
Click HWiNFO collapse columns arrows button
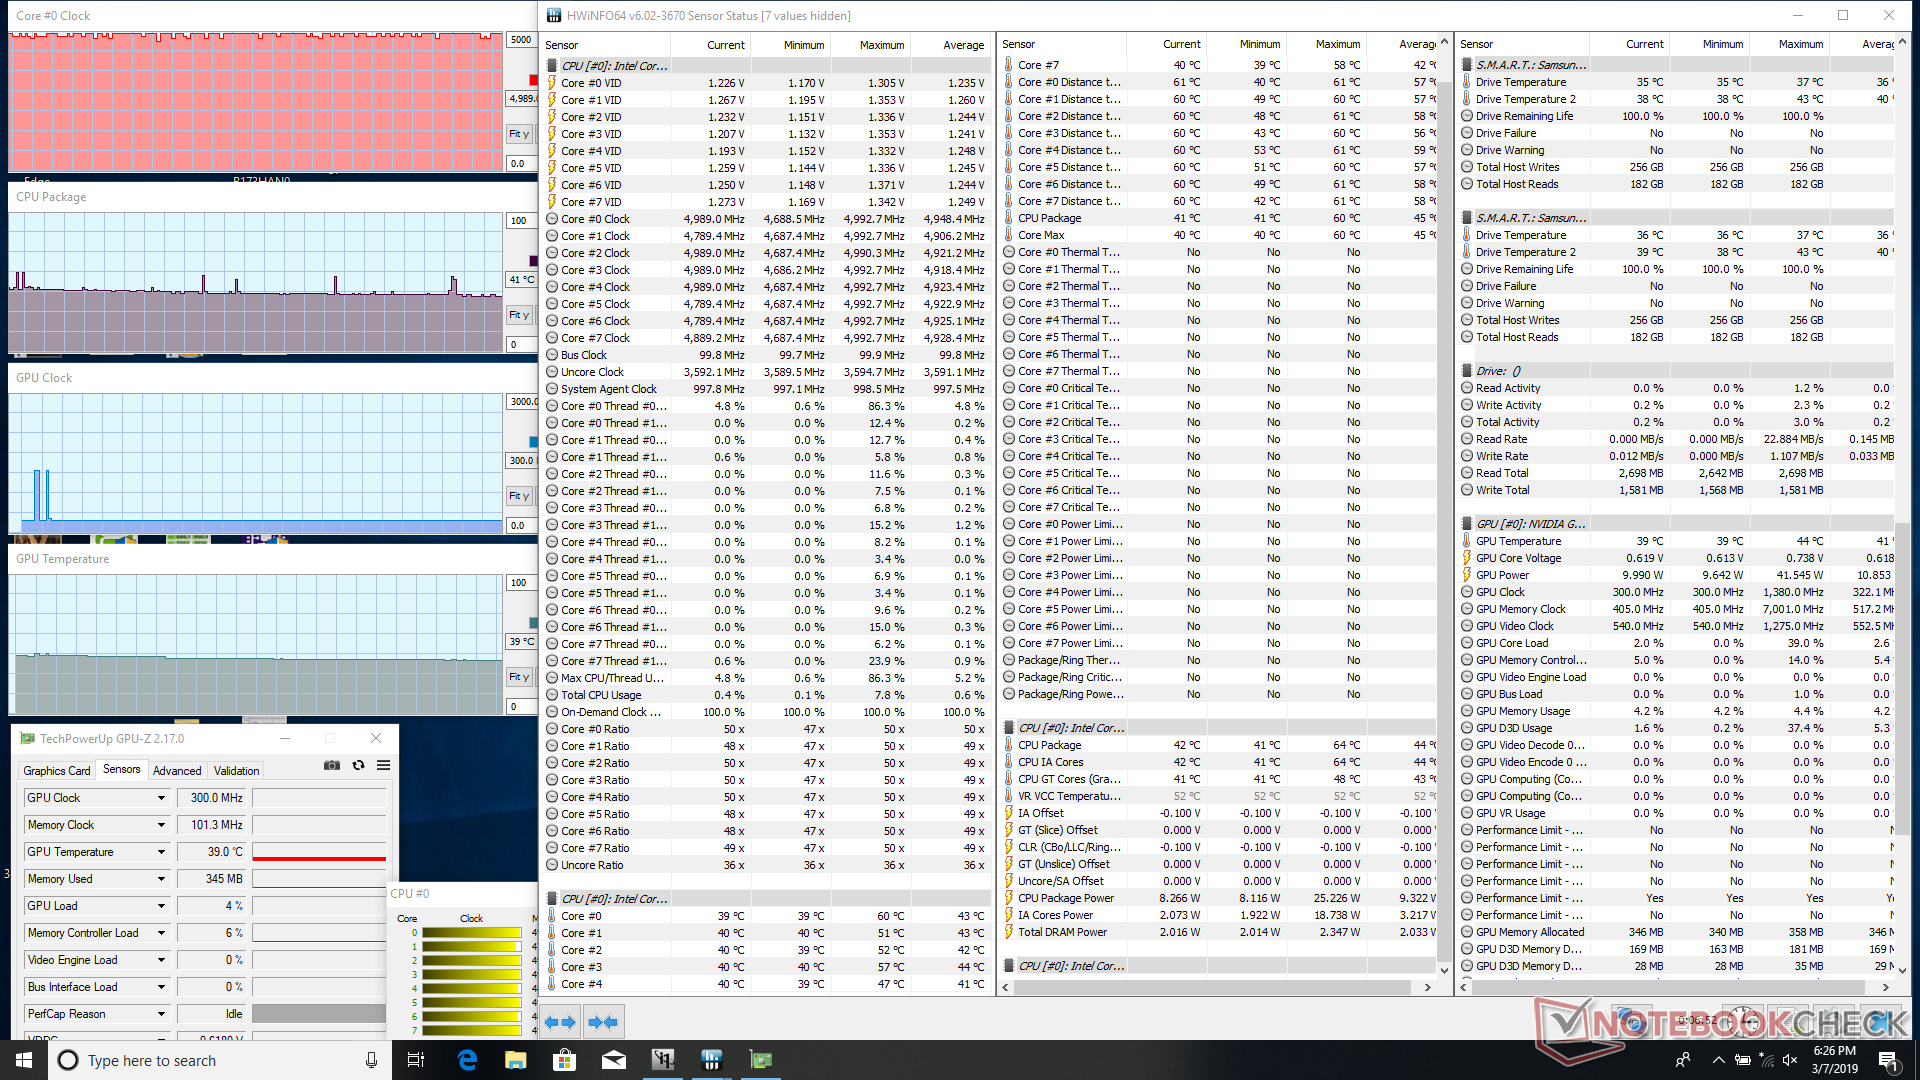(603, 1022)
